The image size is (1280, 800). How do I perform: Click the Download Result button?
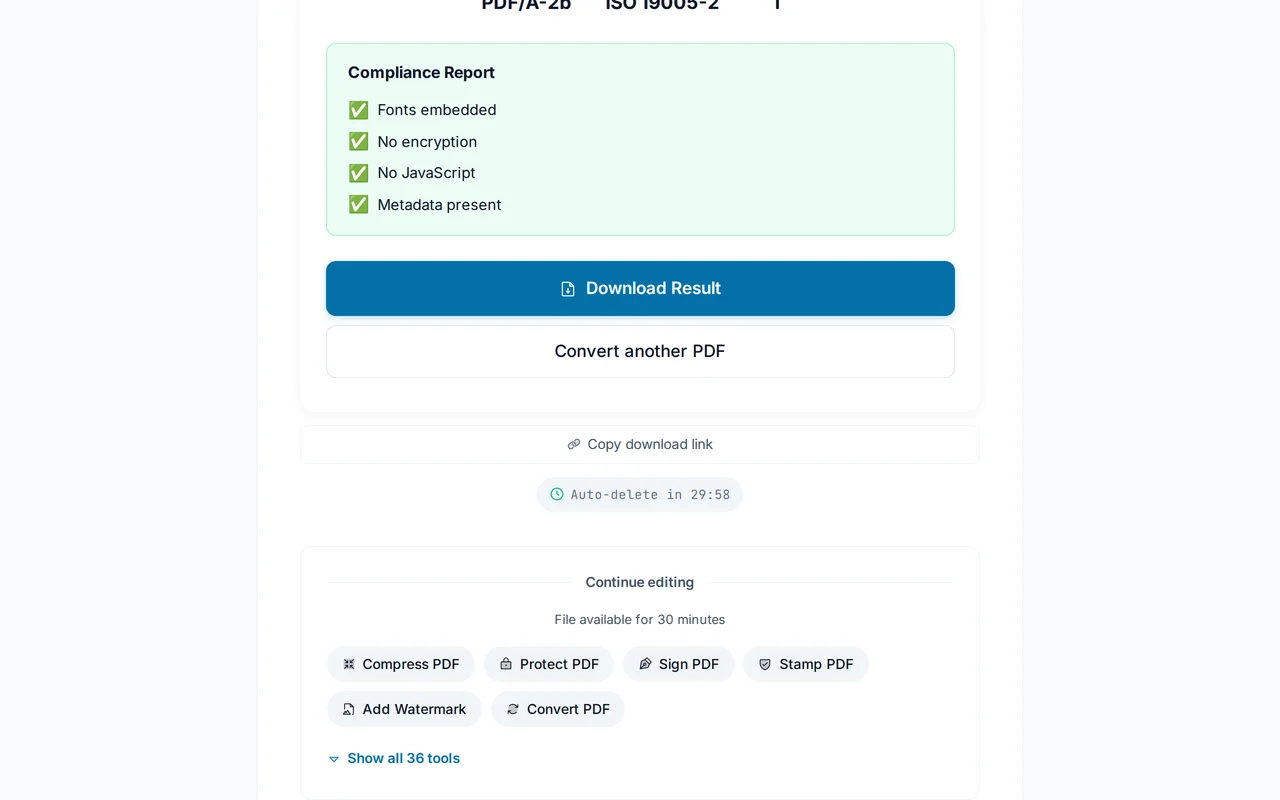(x=640, y=288)
